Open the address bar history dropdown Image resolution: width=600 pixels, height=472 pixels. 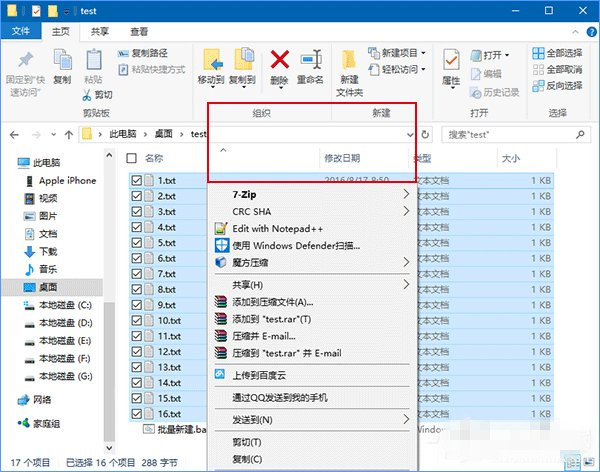click(x=410, y=133)
